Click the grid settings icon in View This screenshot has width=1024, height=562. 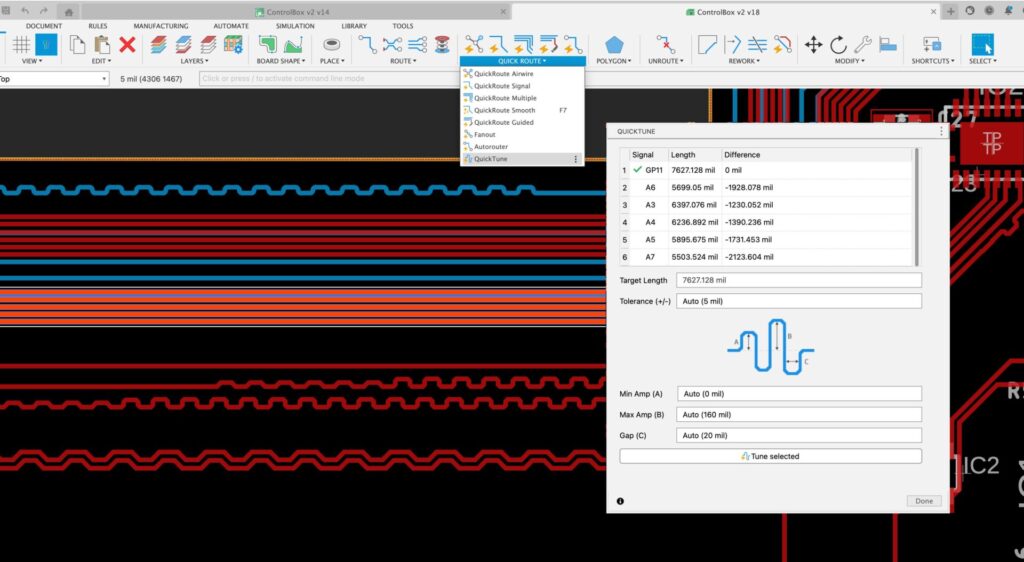20,44
